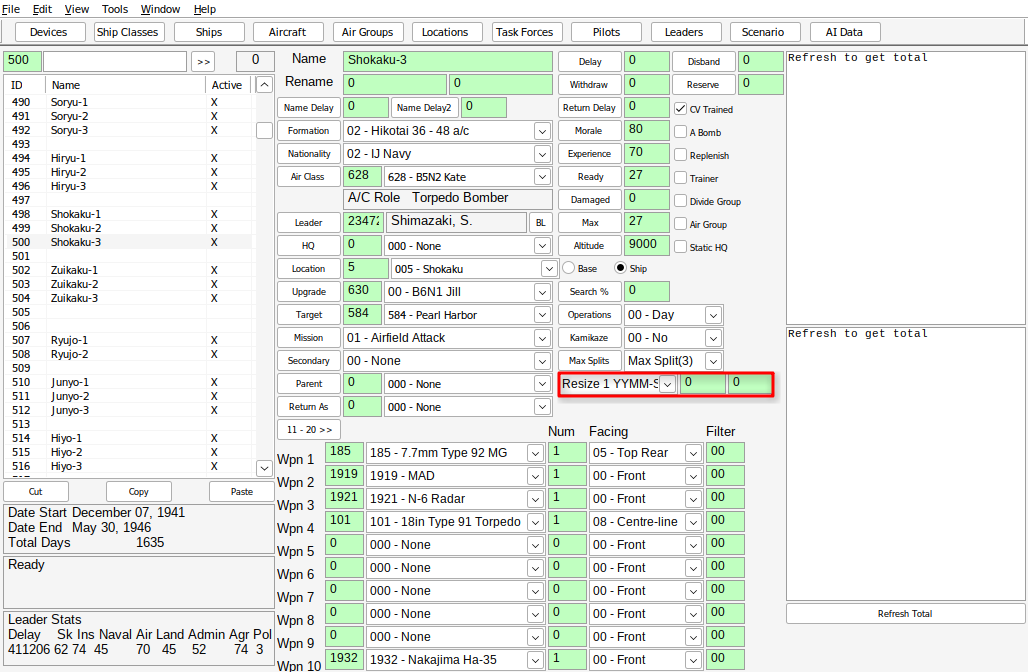Image resolution: width=1028 pixels, height=672 pixels.
Task: Switch to the Aircraft tab
Action: [x=287, y=32]
